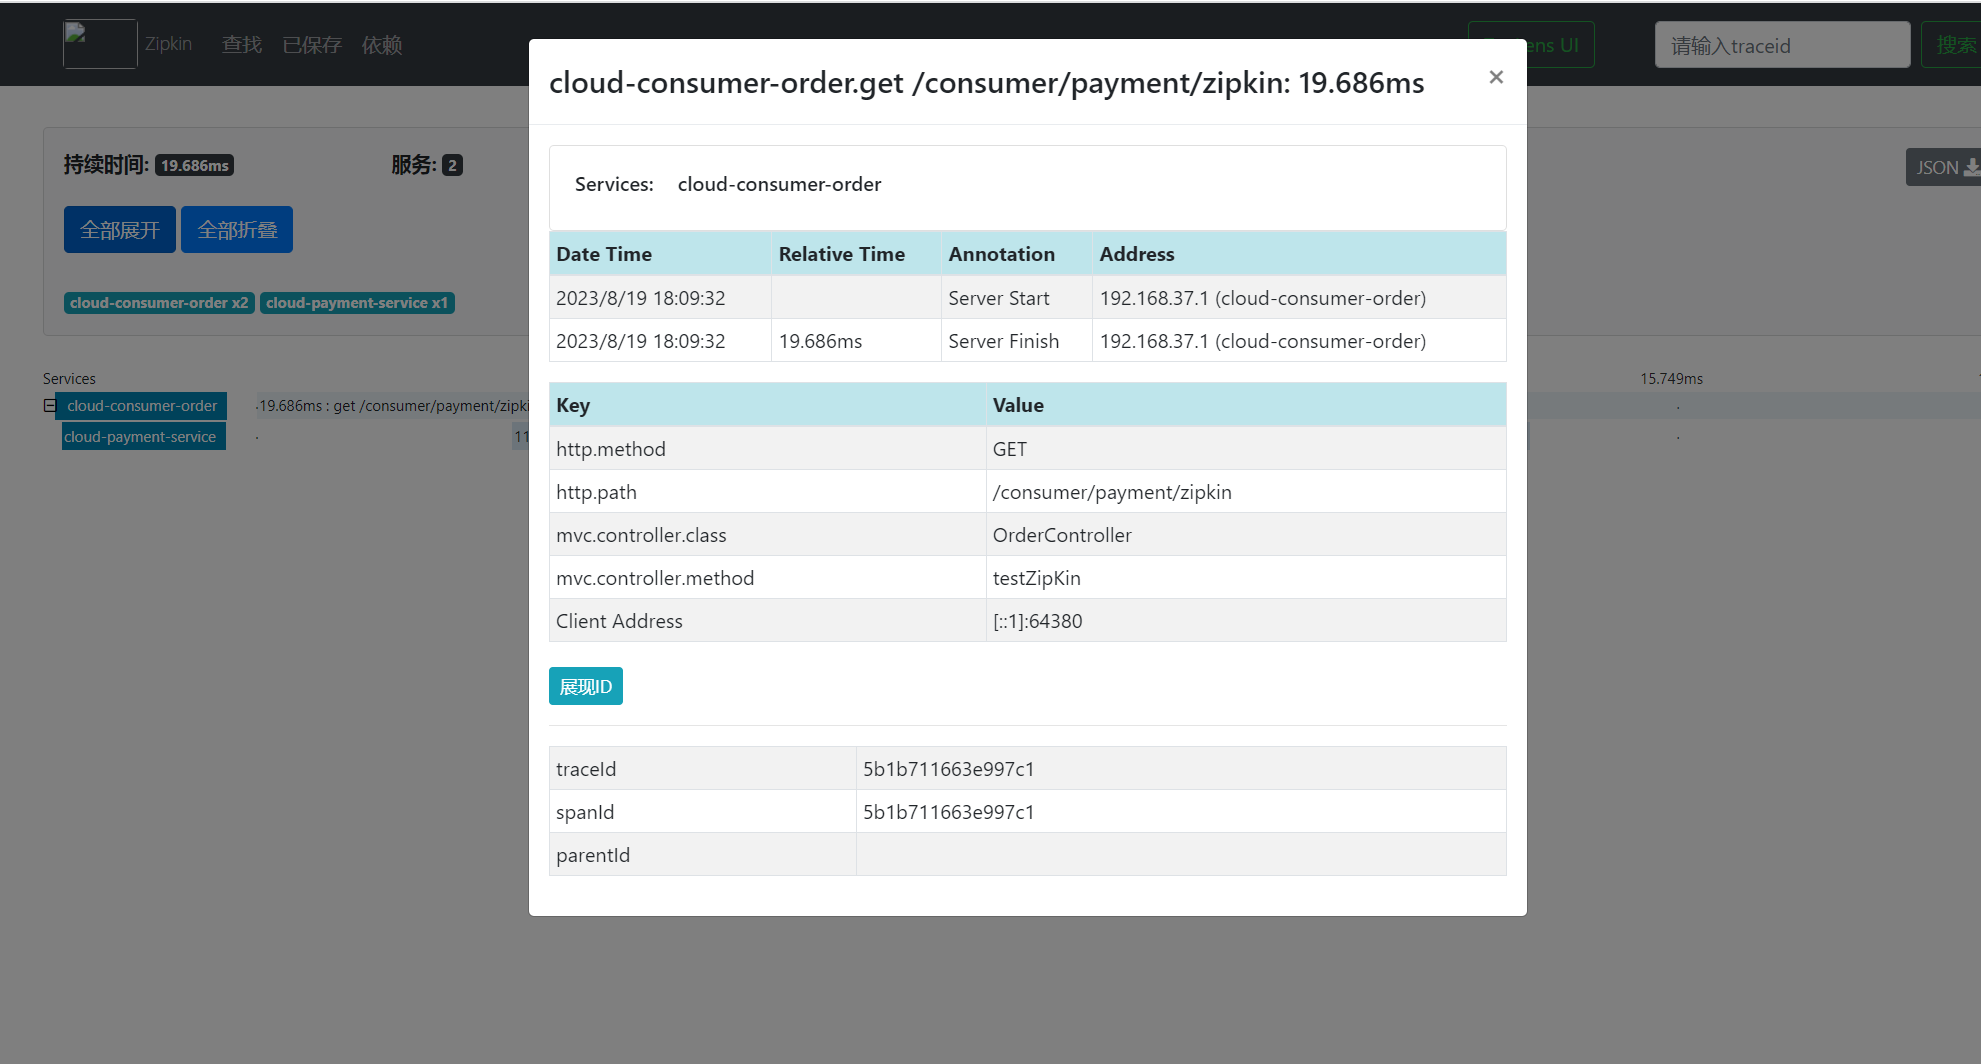
Task: Click the 展现ID button
Action: click(x=586, y=686)
